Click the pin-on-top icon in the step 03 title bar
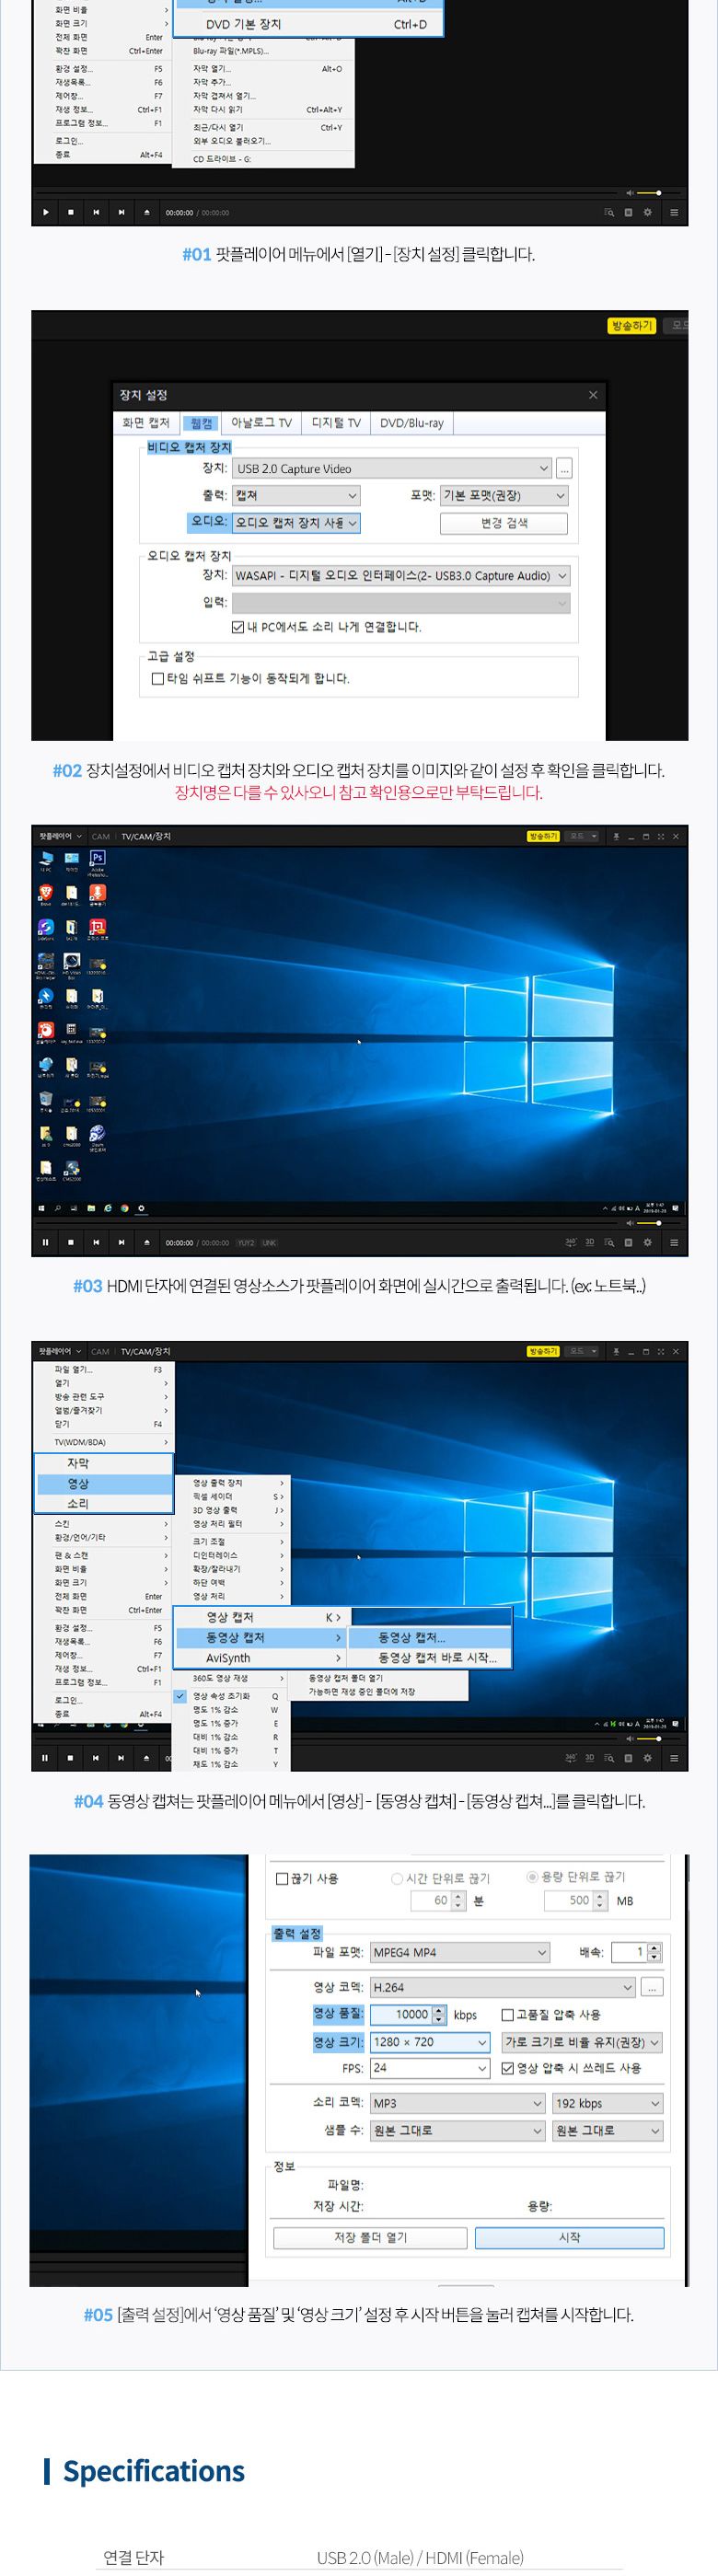Image resolution: width=718 pixels, height=2576 pixels. pos(616,836)
